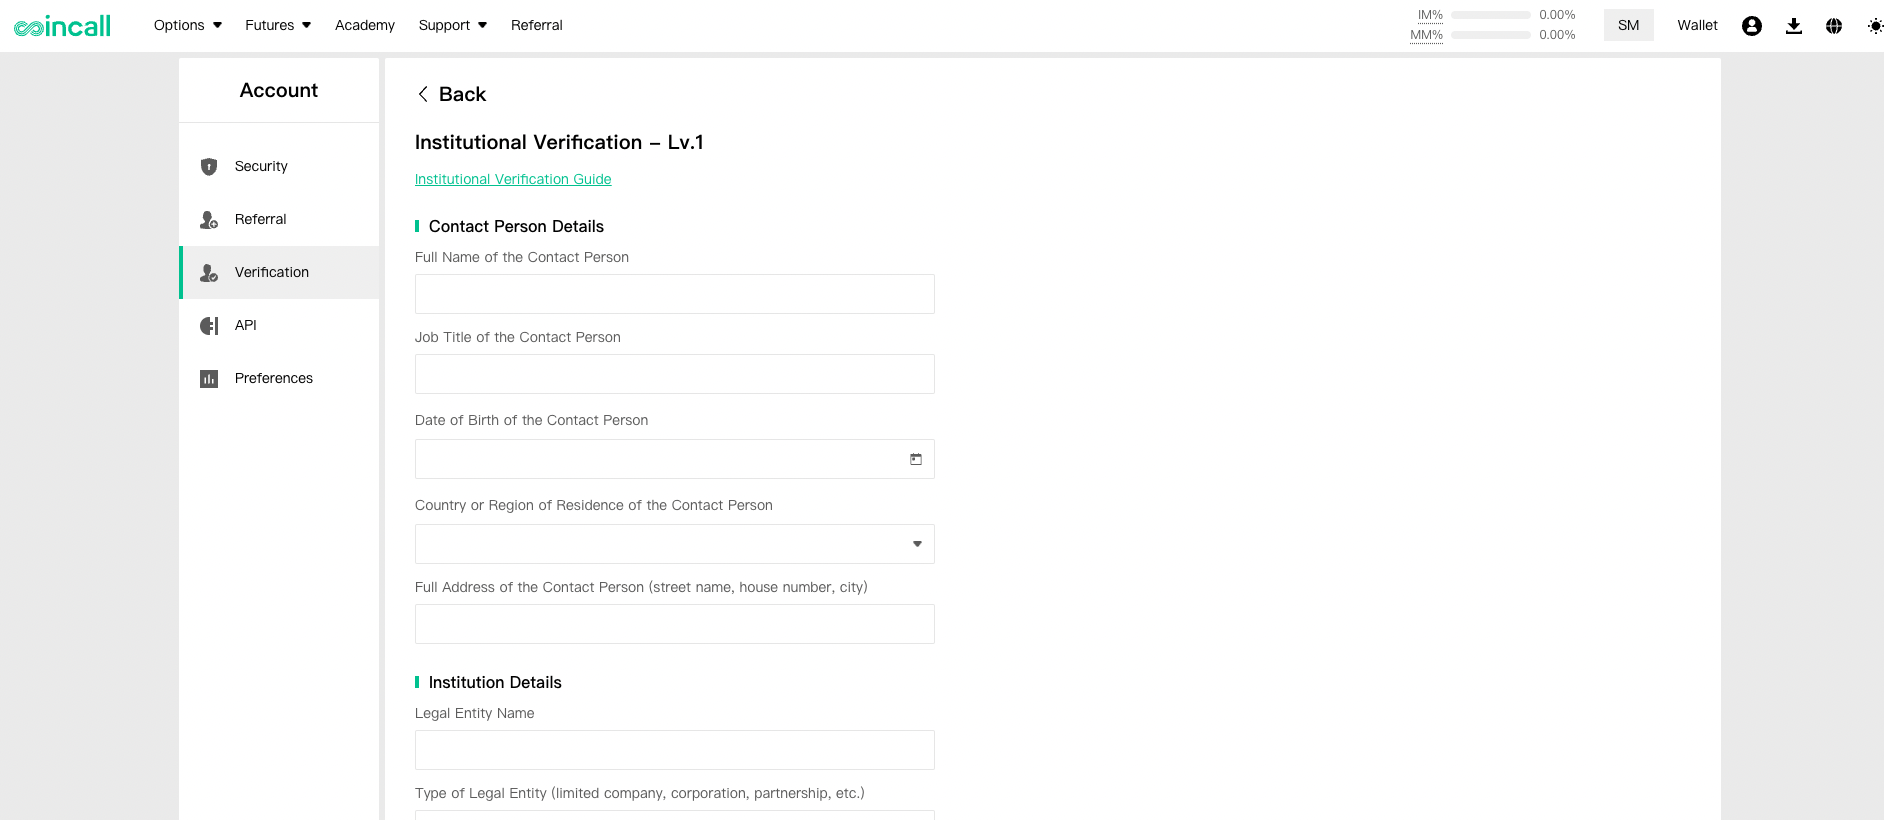Viewport: 1884px width, 820px height.
Task: Click the Institution Details heading
Action: point(495,682)
